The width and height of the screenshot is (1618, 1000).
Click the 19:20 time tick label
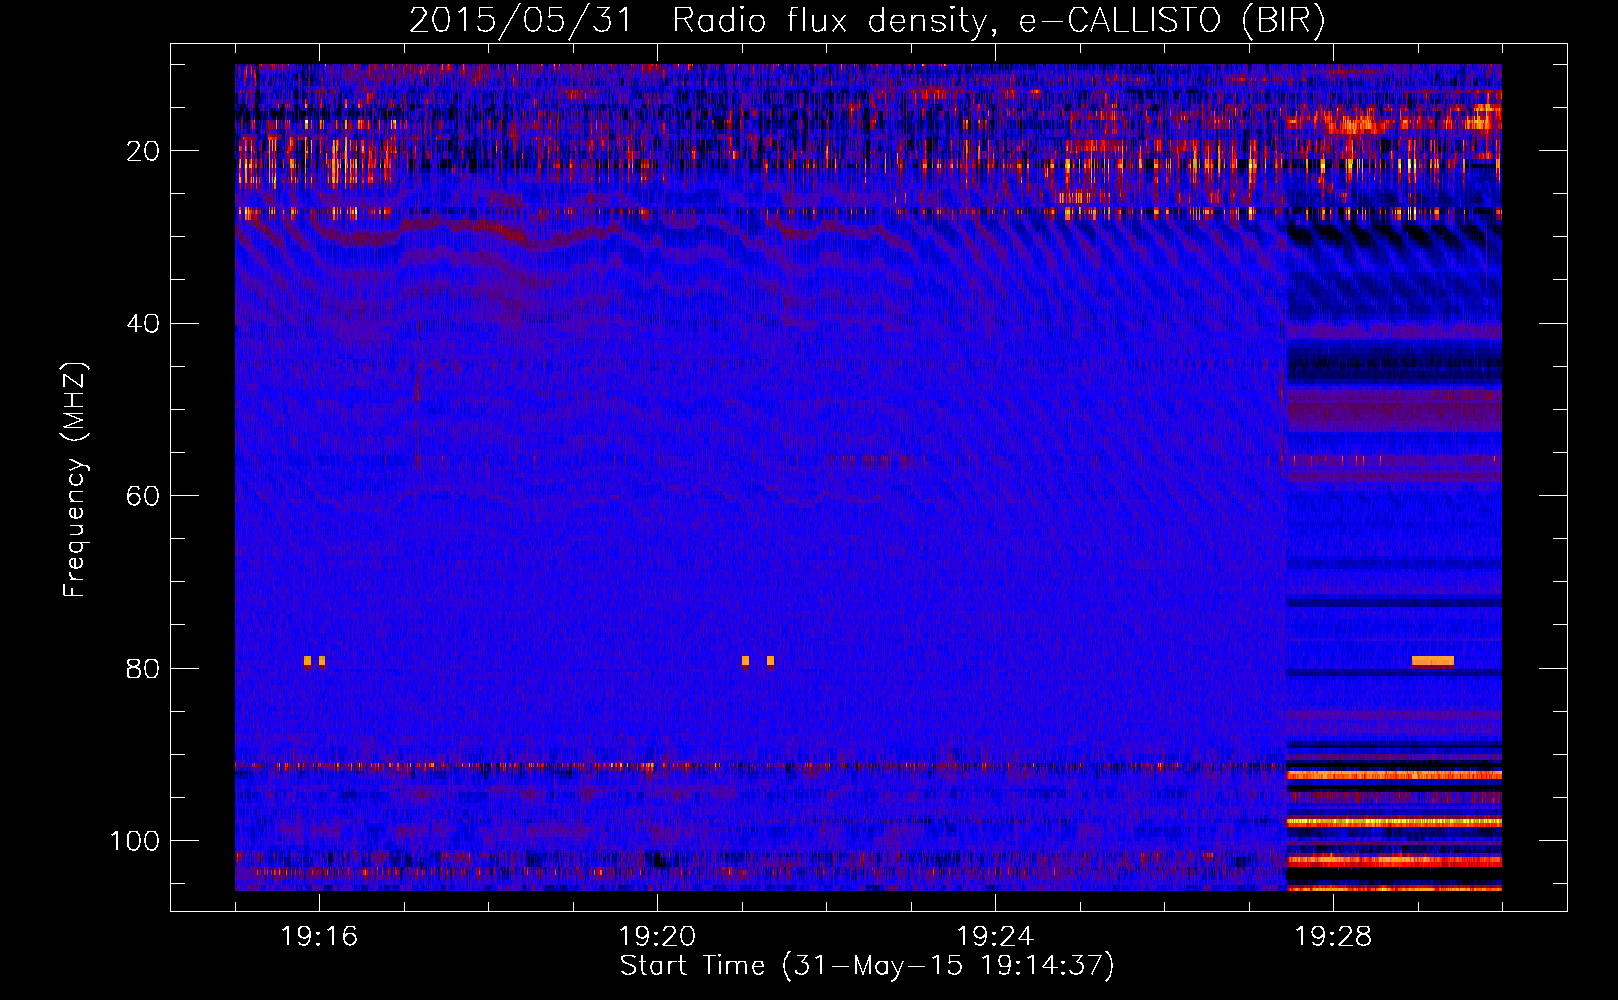coord(657,937)
